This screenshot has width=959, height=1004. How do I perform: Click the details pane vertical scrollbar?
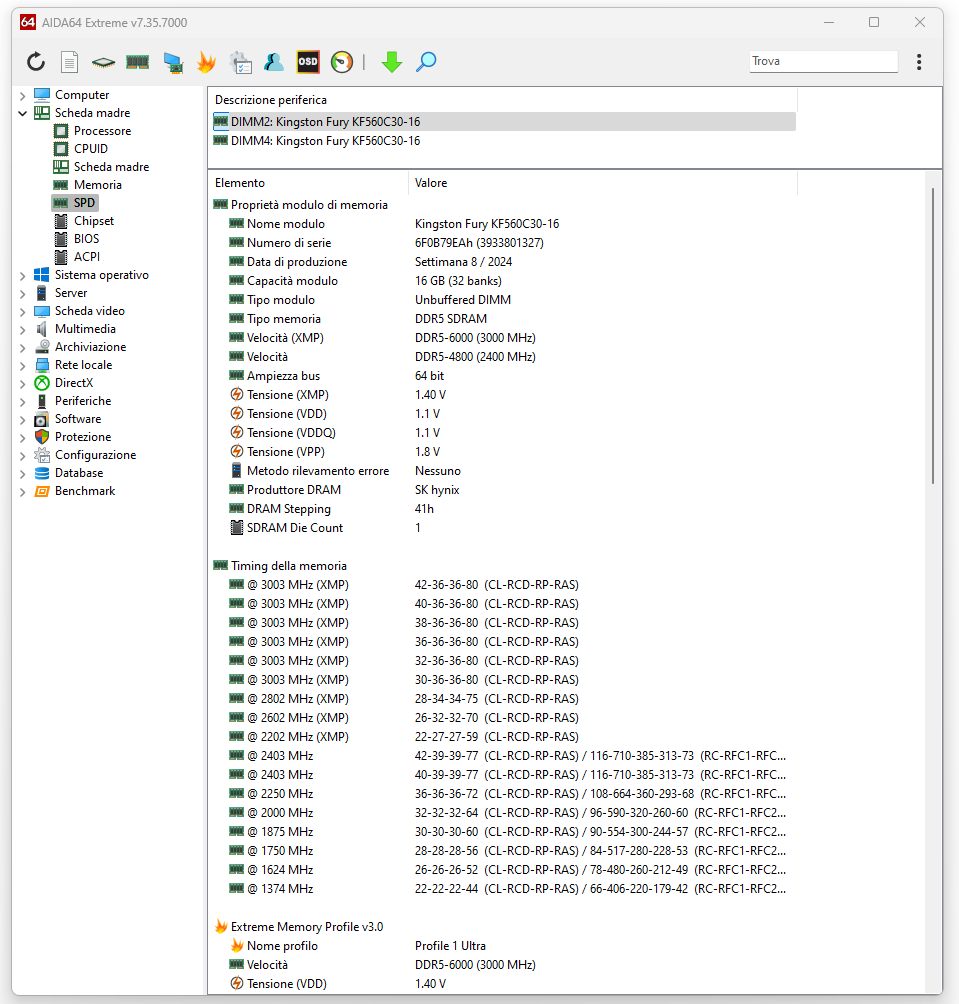click(933, 336)
